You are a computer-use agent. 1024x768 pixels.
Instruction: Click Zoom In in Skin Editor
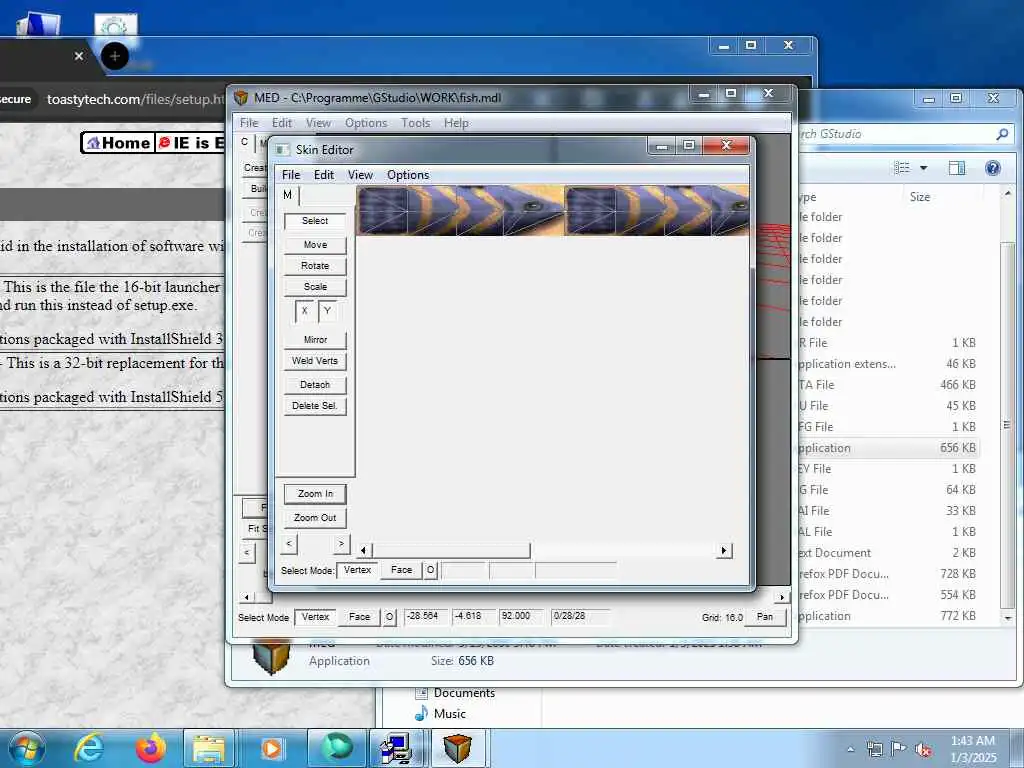pos(315,494)
